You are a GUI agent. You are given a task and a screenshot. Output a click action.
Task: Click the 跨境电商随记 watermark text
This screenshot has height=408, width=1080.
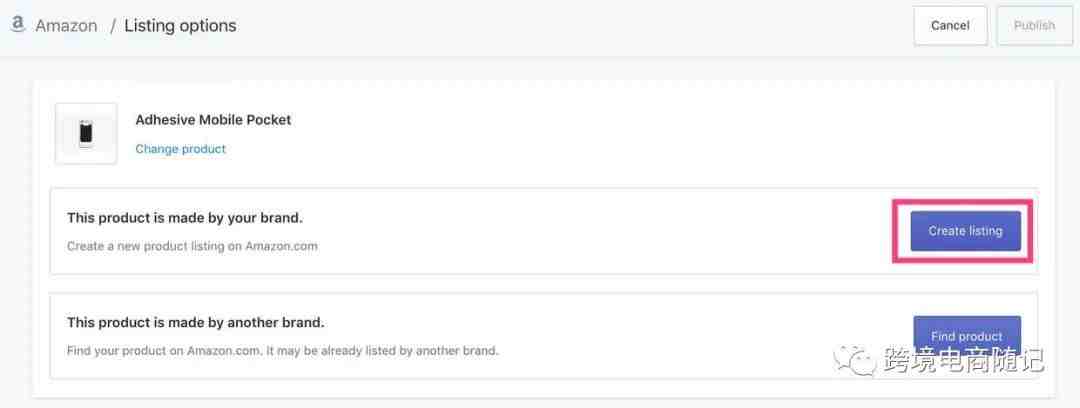(964, 360)
